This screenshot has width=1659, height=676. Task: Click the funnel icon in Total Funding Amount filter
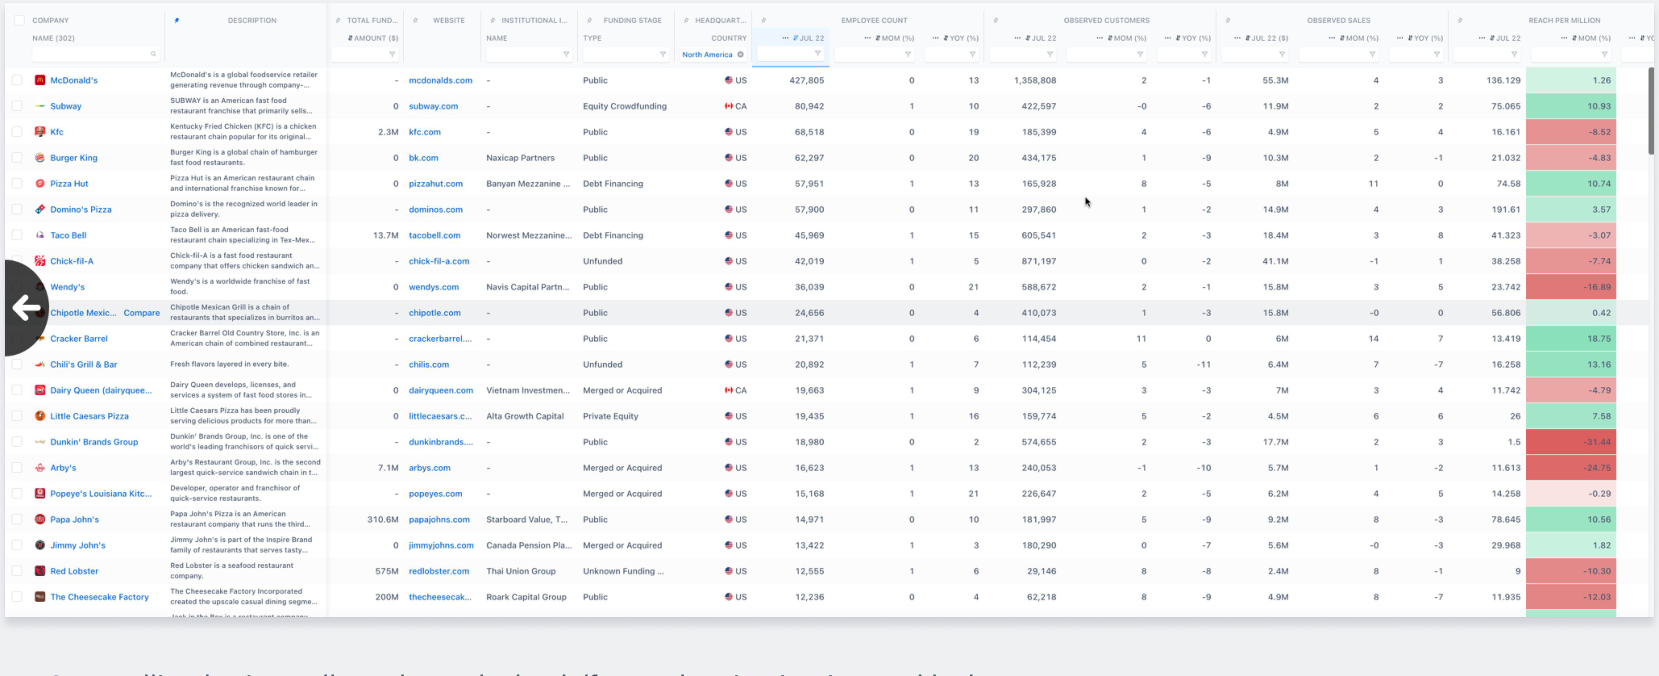tap(391, 54)
